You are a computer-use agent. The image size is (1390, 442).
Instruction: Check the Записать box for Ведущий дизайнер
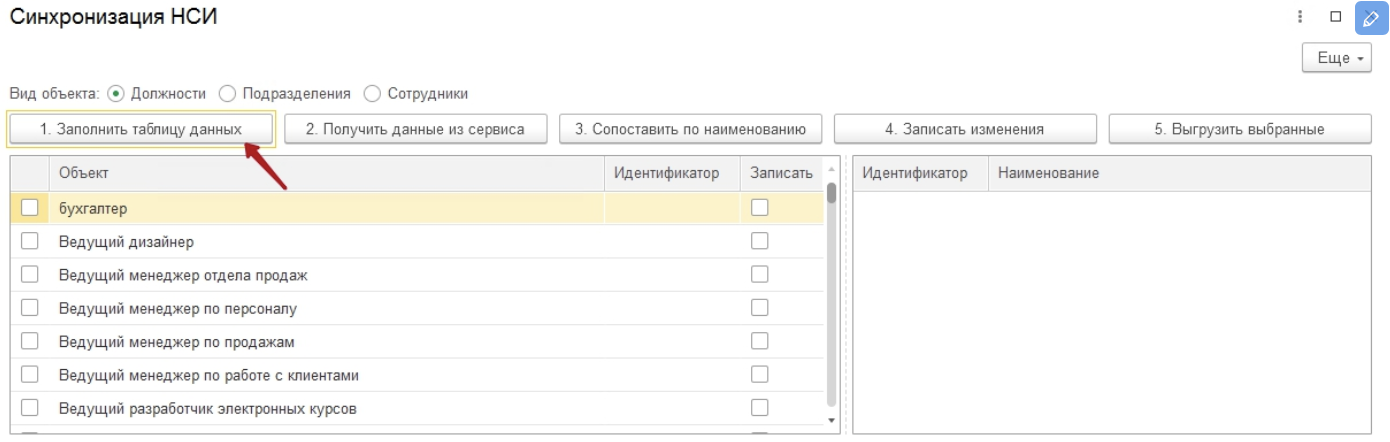pos(760,241)
